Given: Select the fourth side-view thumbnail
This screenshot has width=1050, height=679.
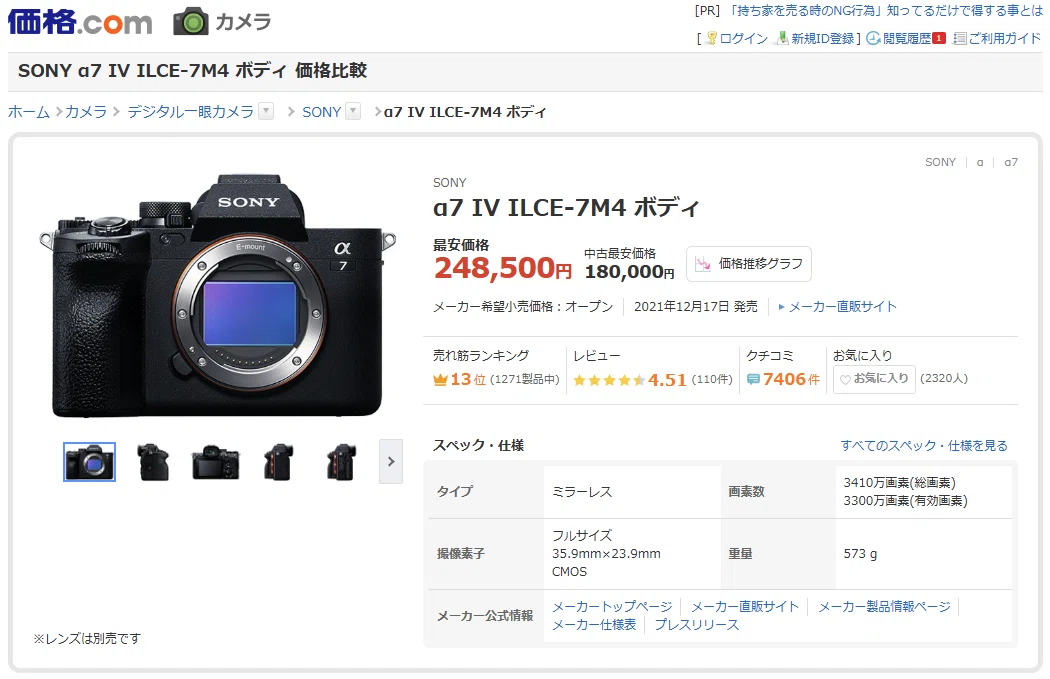Looking at the screenshot, I should coord(279,461).
